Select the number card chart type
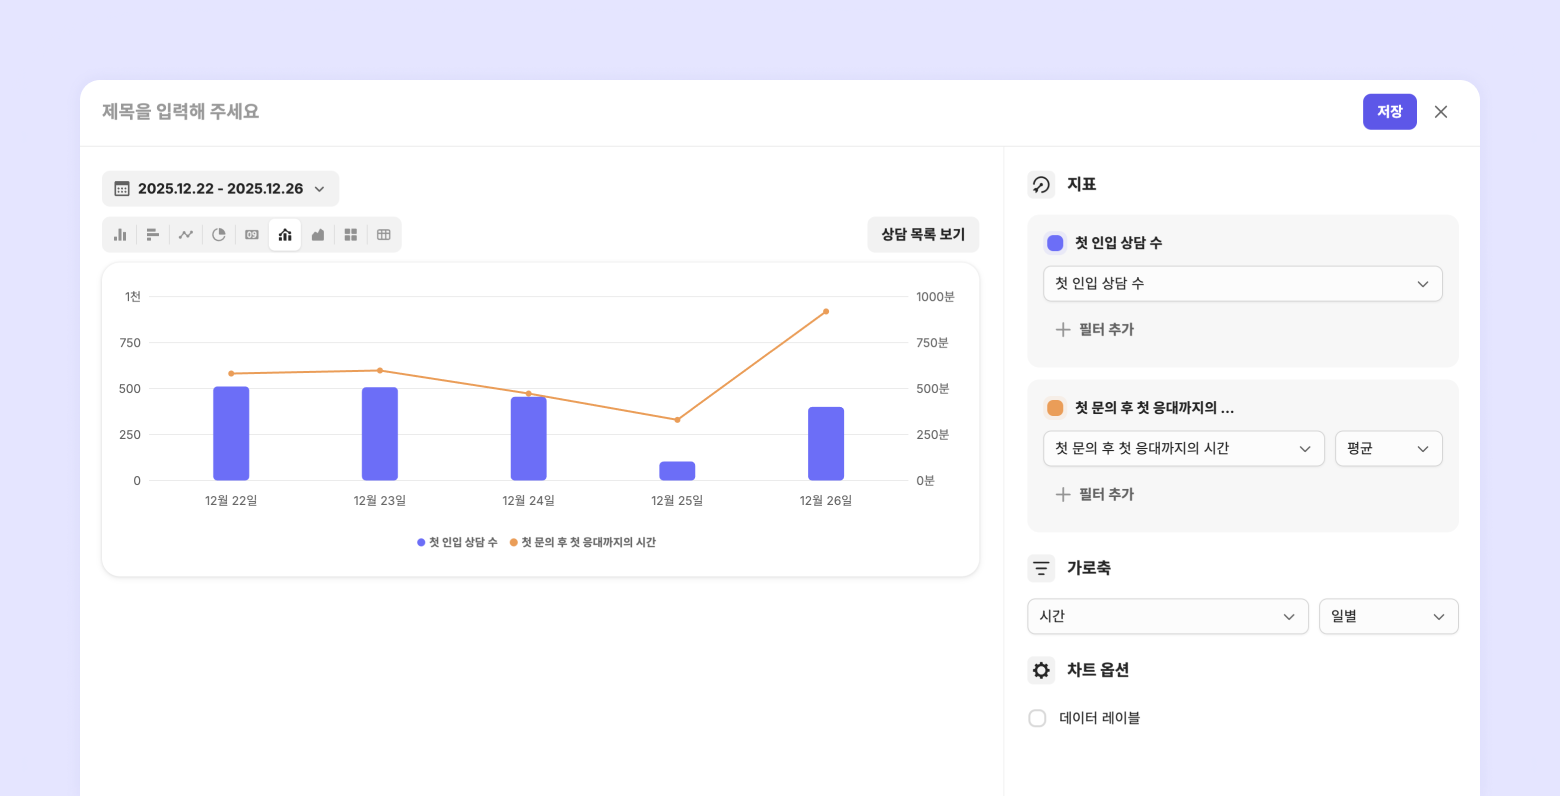Viewport: 1560px width, 796px height. pos(252,235)
